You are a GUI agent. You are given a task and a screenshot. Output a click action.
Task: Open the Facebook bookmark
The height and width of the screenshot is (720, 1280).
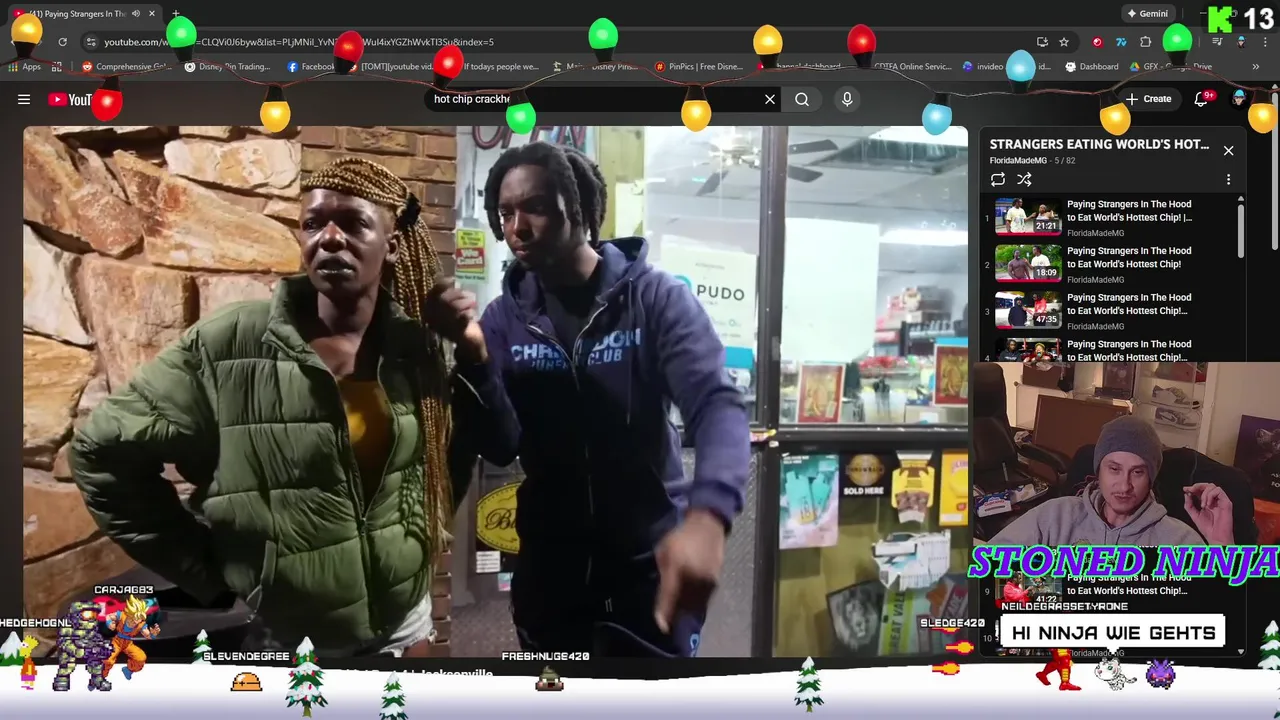(311, 67)
